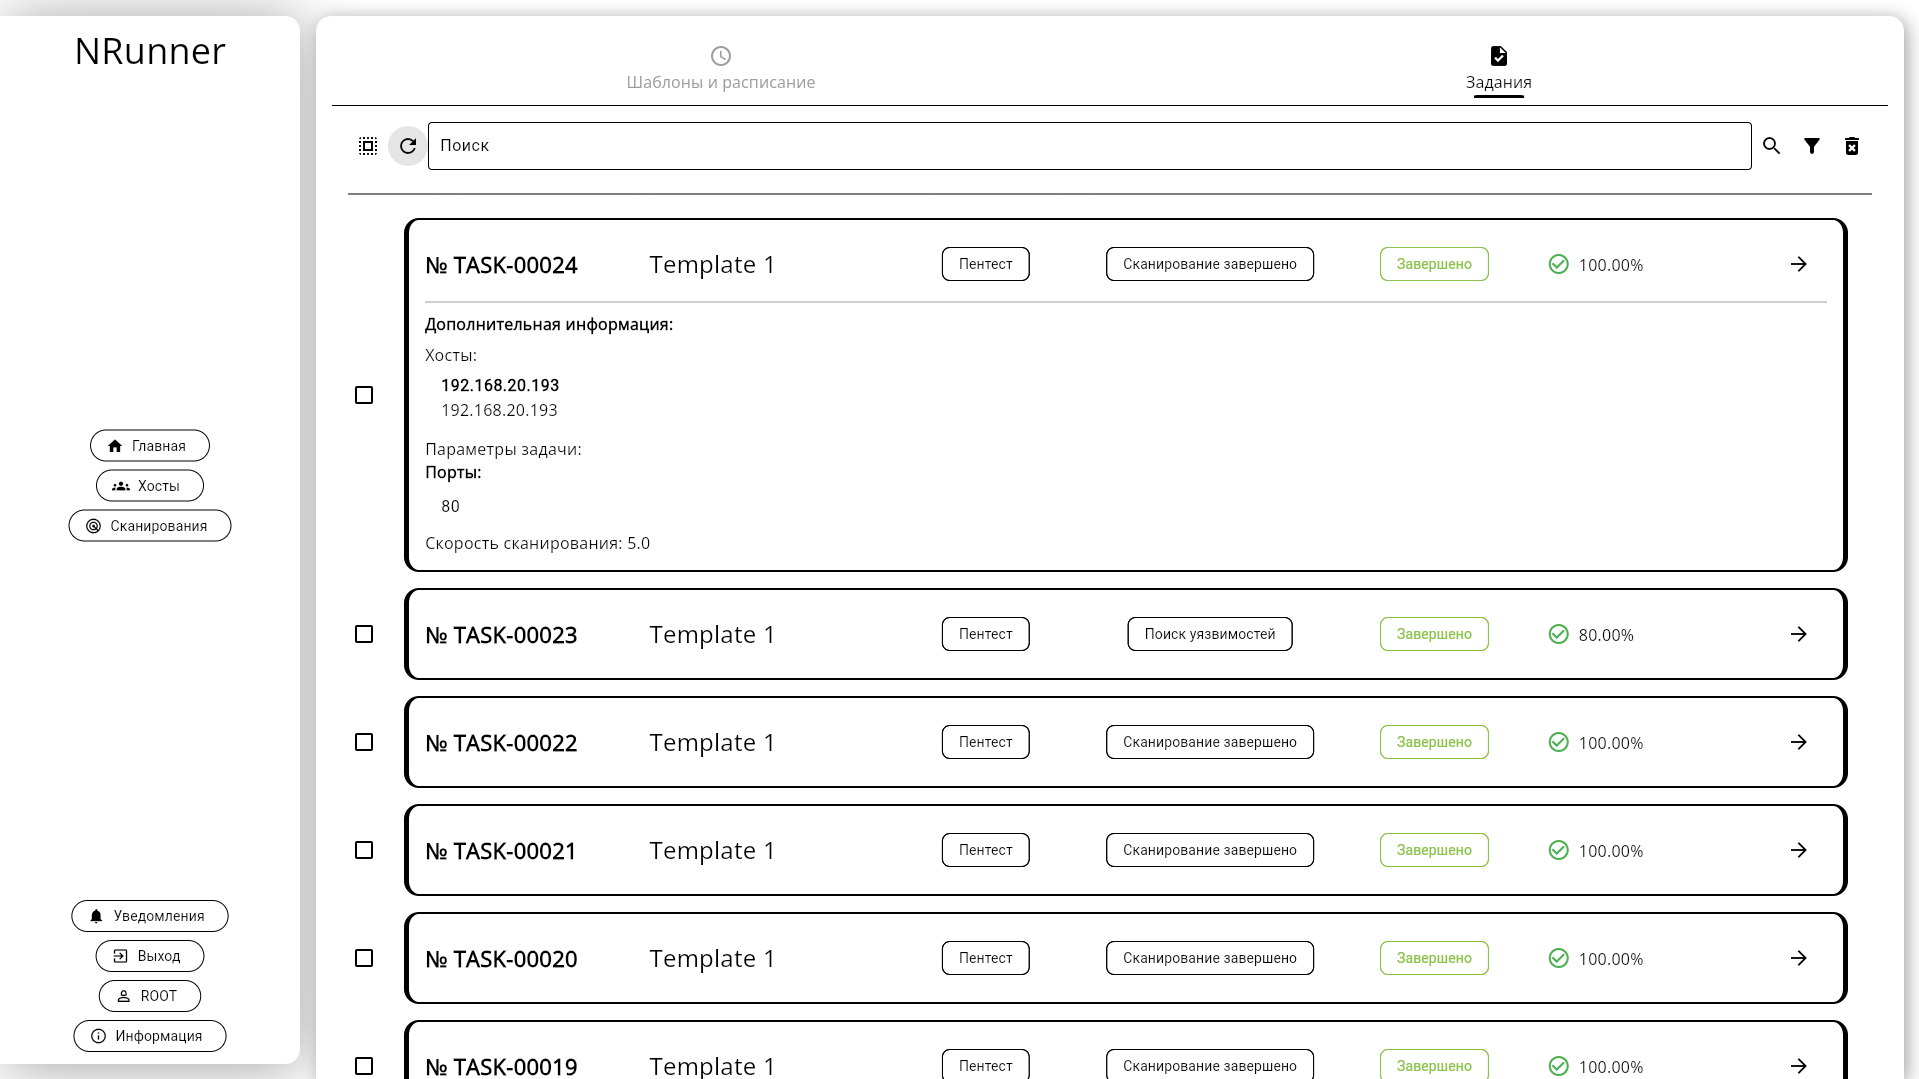Click Скорость сканирования: 5.0 text
The width and height of the screenshot is (1919, 1079).
(538, 543)
